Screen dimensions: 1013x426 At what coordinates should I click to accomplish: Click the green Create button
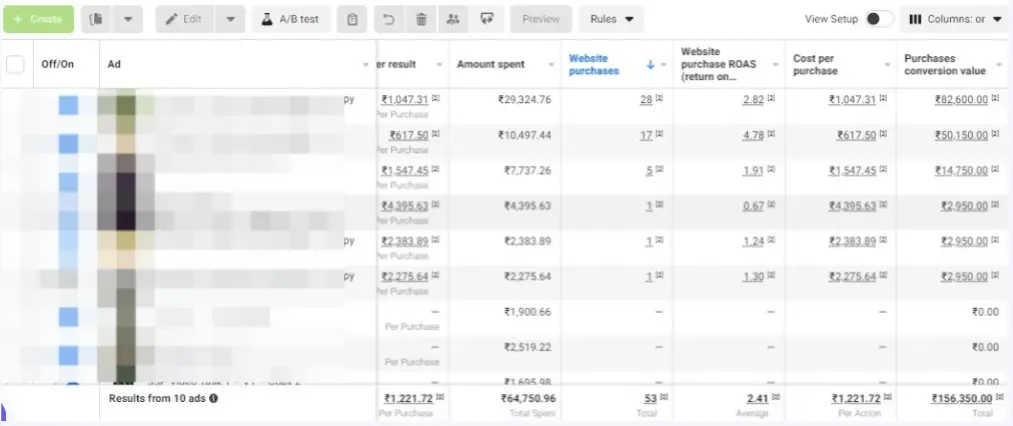37,19
